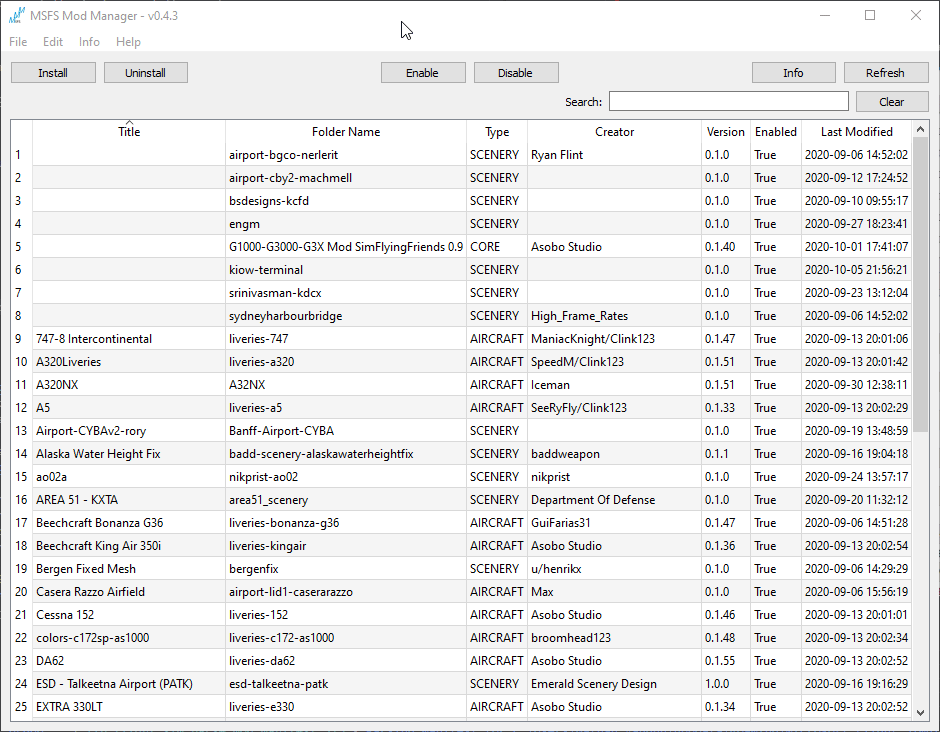This screenshot has height=732, width=940.
Task: Open the File menu
Action: [18, 41]
